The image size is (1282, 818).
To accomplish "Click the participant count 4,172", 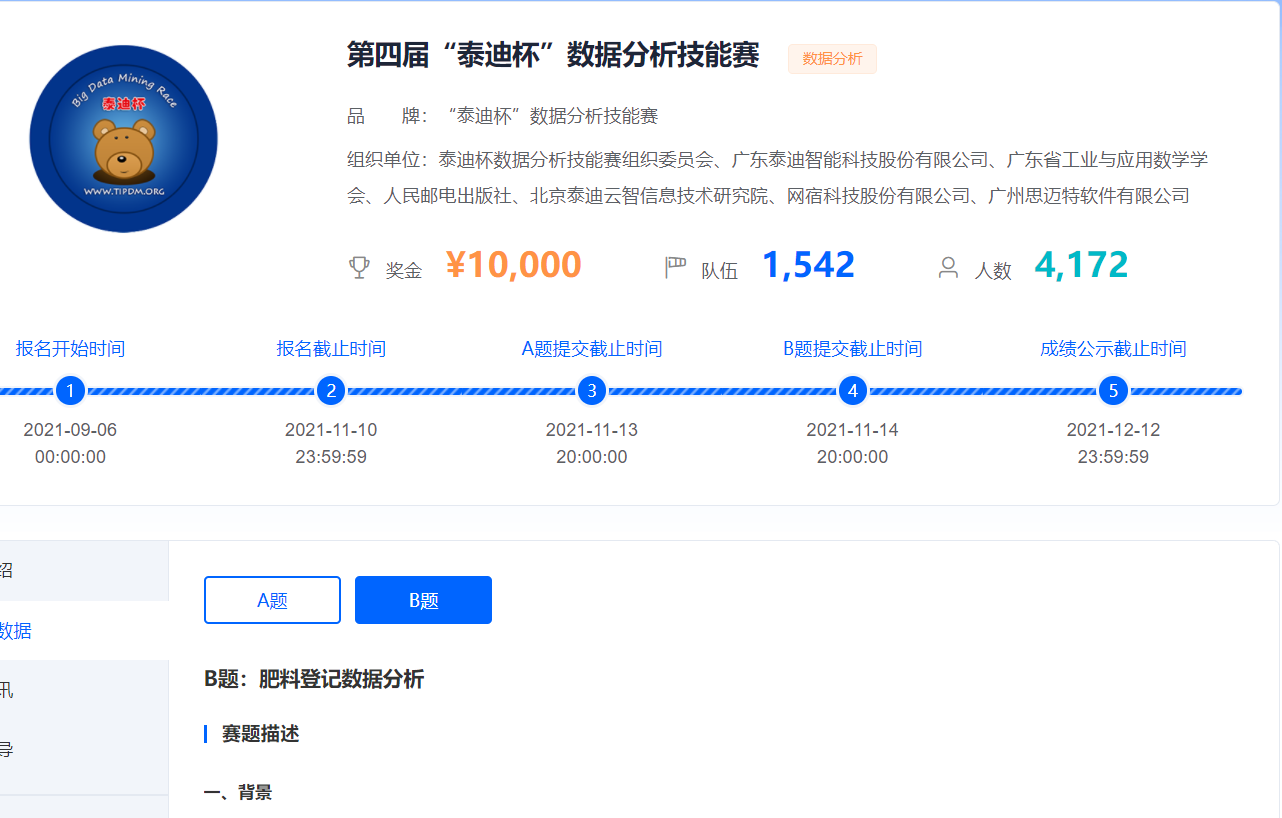I will [1081, 265].
